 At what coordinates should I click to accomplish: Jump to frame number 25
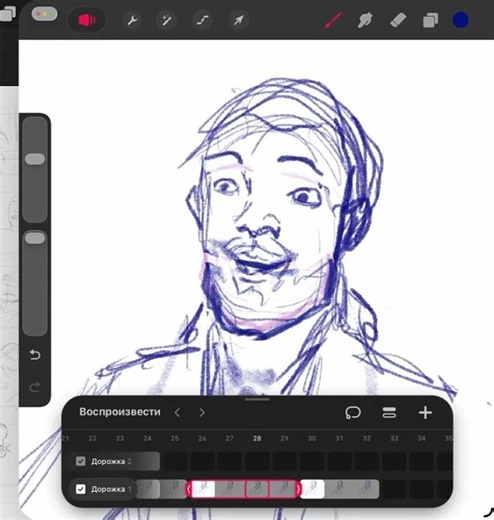pyautogui.click(x=175, y=438)
